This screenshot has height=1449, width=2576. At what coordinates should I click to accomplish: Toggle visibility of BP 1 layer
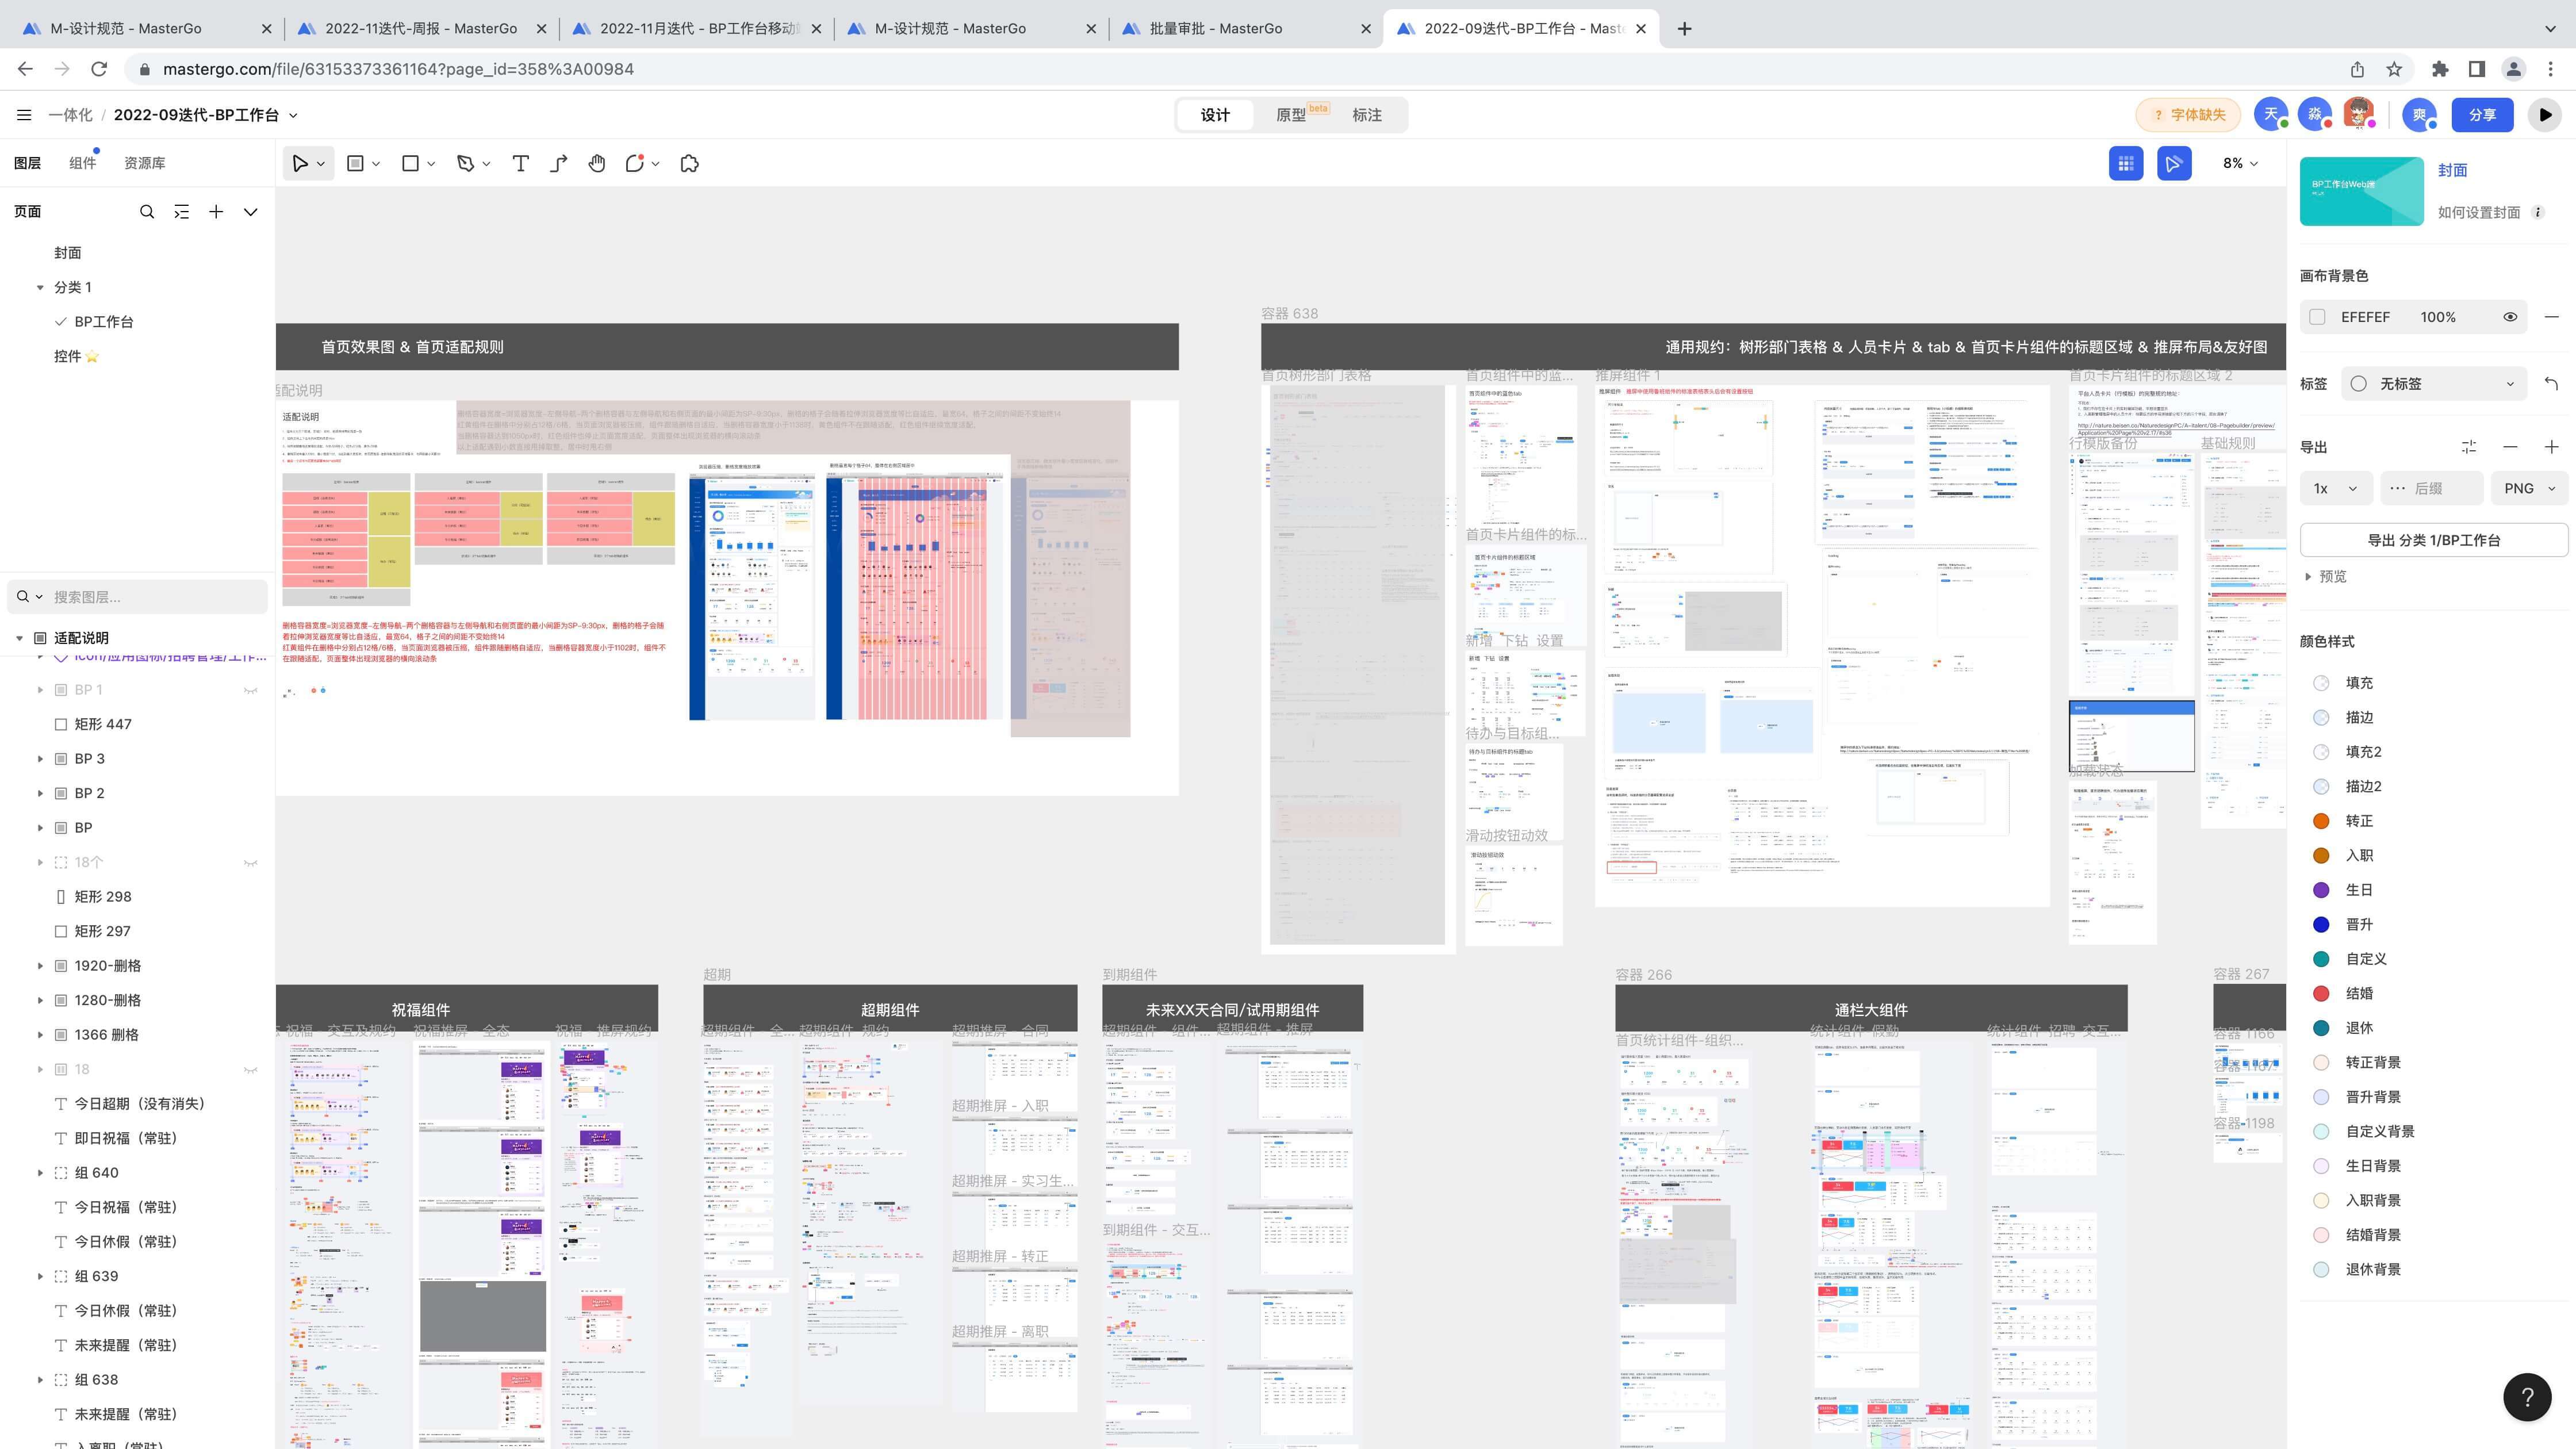tap(250, 690)
